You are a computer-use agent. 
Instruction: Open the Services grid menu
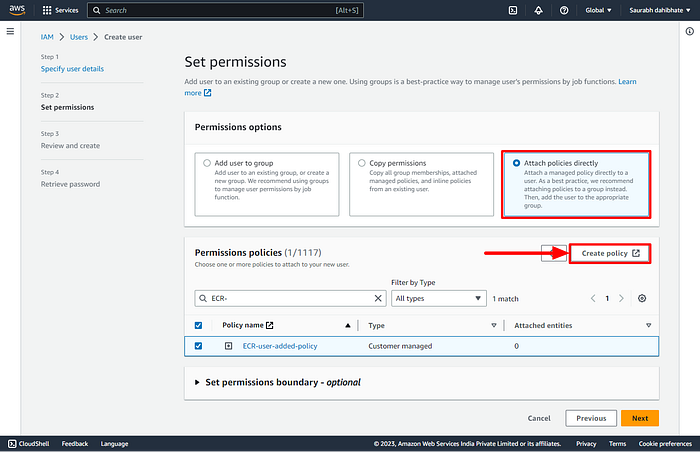(60, 10)
